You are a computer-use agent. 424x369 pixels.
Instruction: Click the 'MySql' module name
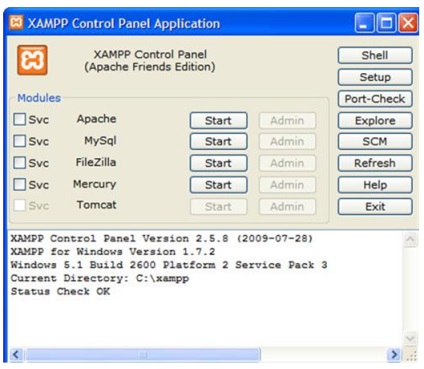(x=100, y=141)
